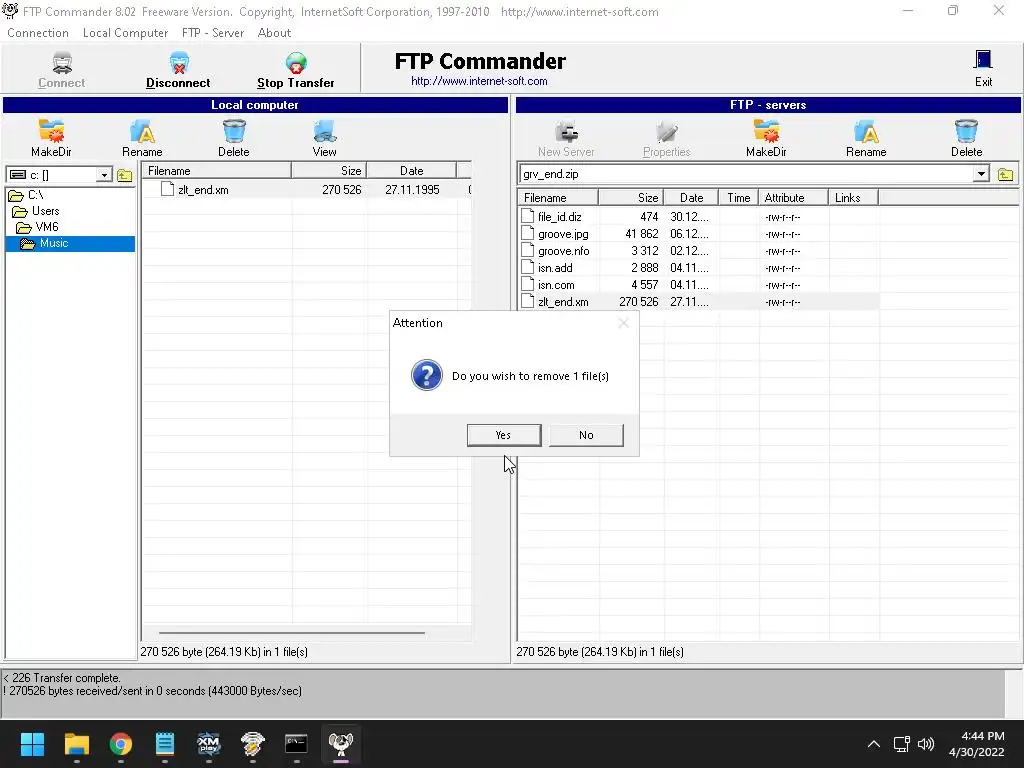Open Chrome from taskbar
The width and height of the screenshot is (1024, 768).
(x=121, y=744)
